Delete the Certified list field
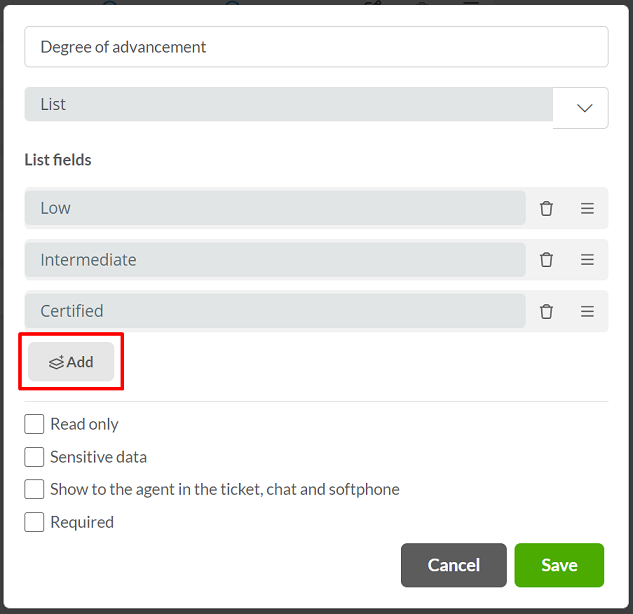Screen dimensions: 633x614 tap(546, 311)
